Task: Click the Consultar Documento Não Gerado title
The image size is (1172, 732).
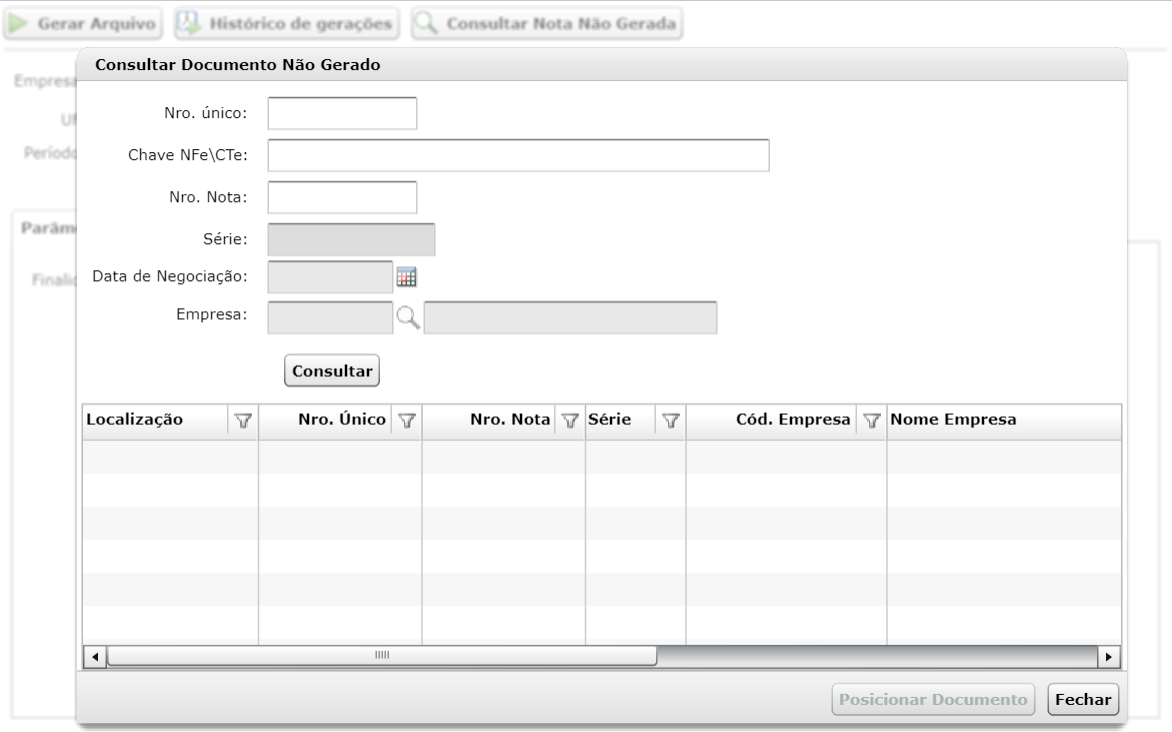Action: (238, 65)
